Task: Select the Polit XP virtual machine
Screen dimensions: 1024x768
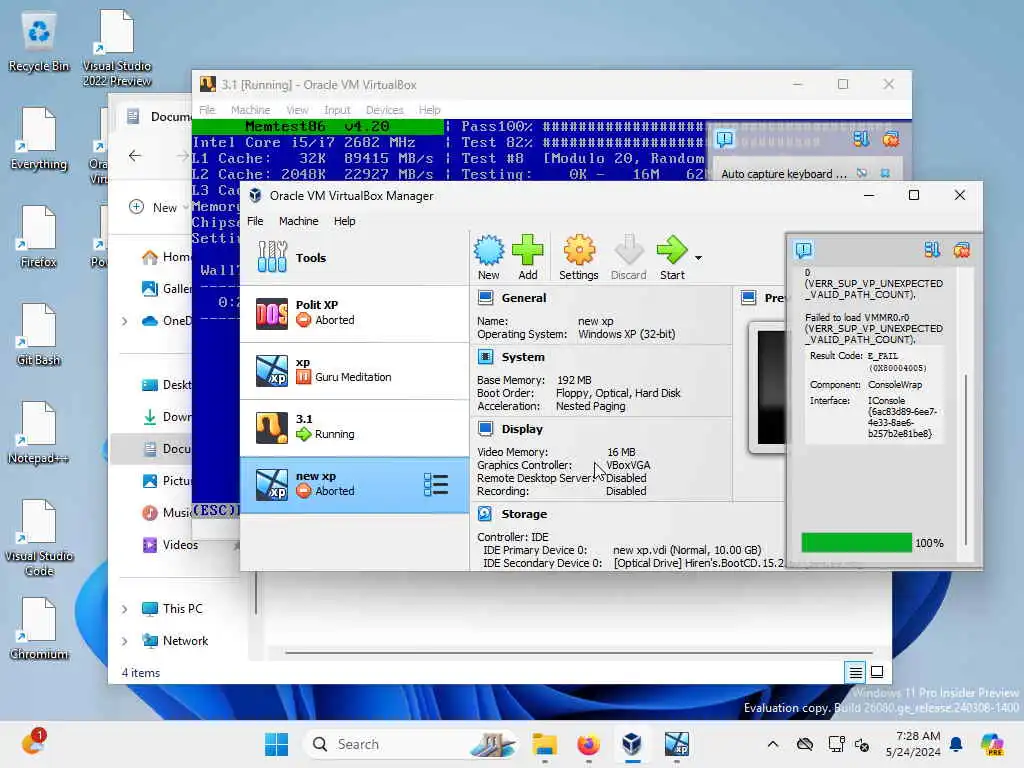Action: pos(355,313)
